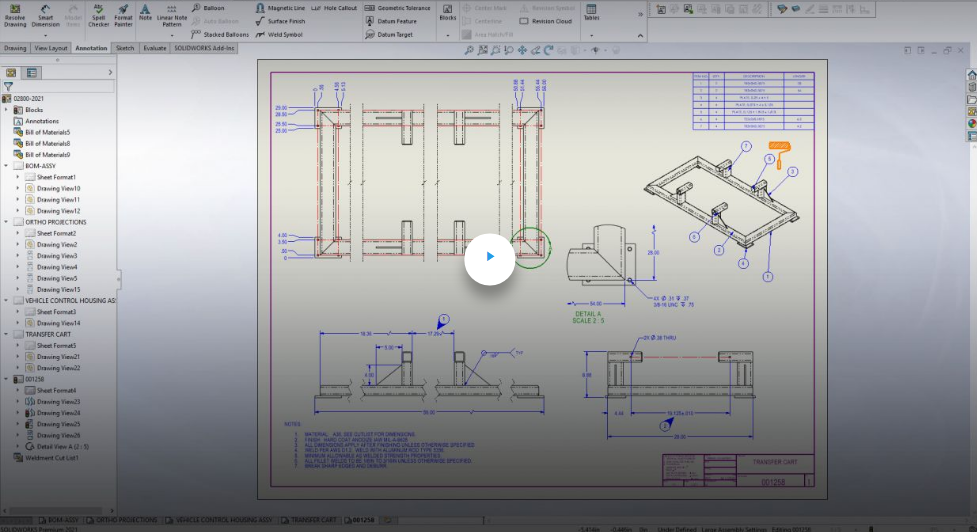Screen dimensions: 977x532
Task: Click the Note annotation tool
Action: click(145, 14)
